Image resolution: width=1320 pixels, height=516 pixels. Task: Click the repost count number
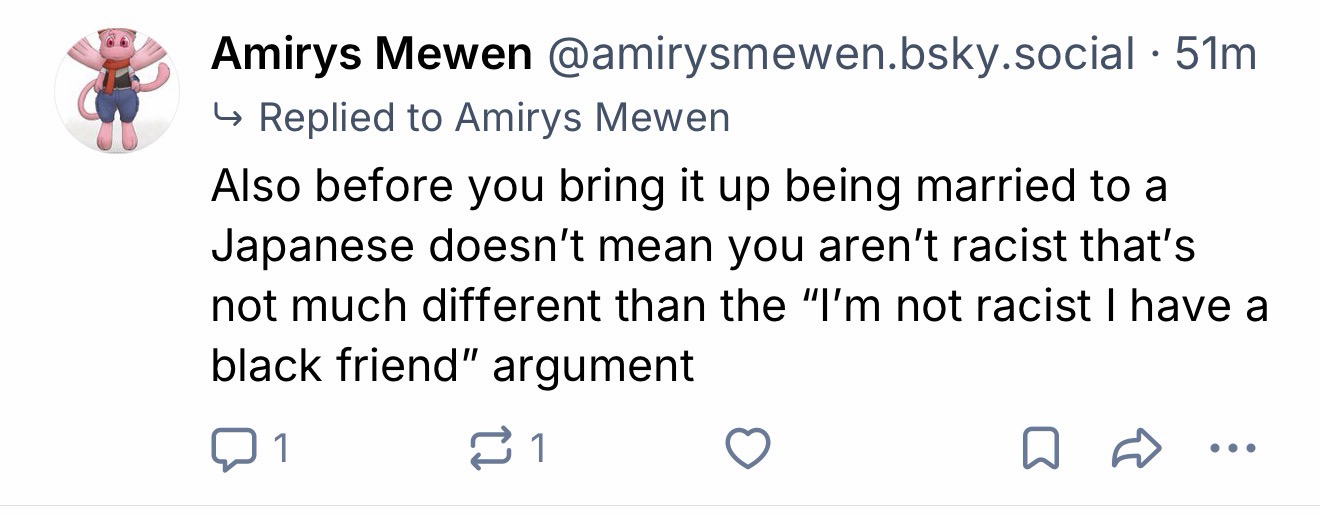click(539, 449)
